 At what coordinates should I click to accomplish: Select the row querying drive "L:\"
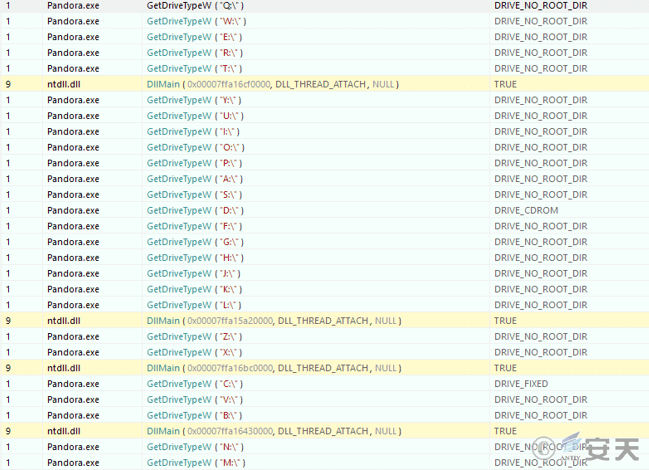pos(195,305)
